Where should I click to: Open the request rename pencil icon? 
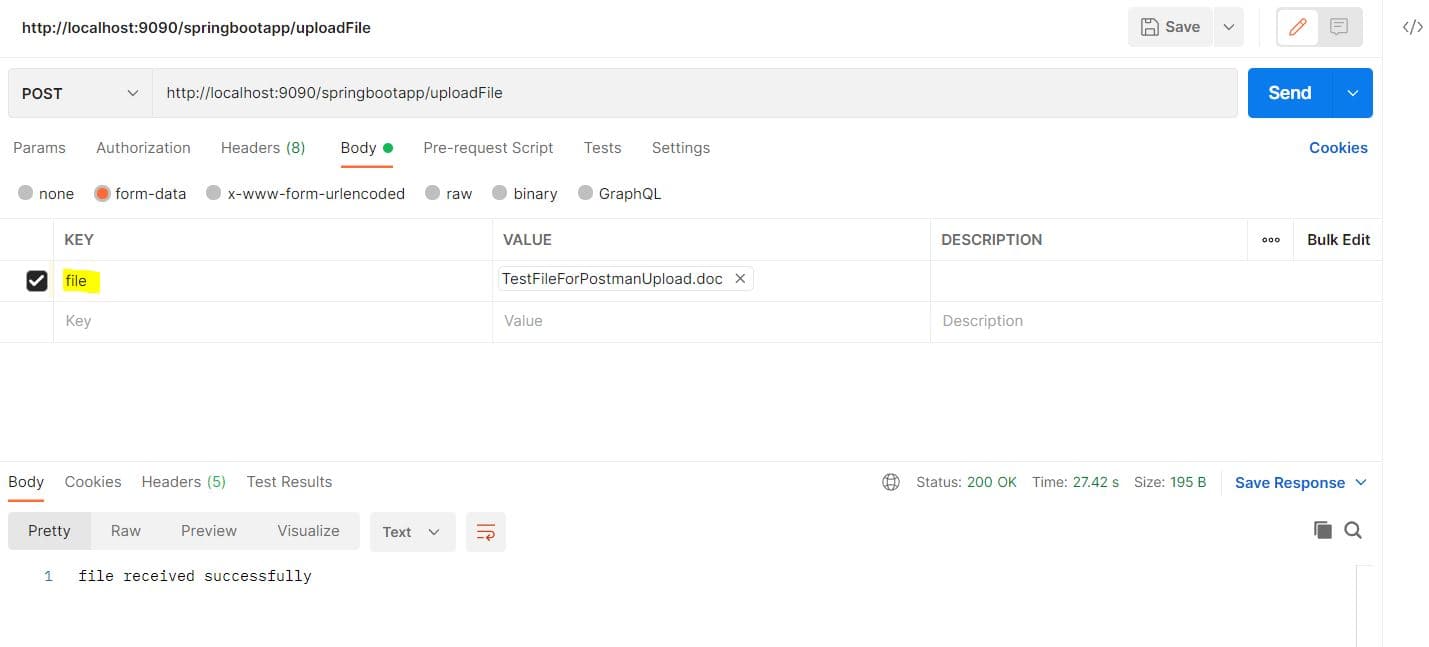point(1297,27)
